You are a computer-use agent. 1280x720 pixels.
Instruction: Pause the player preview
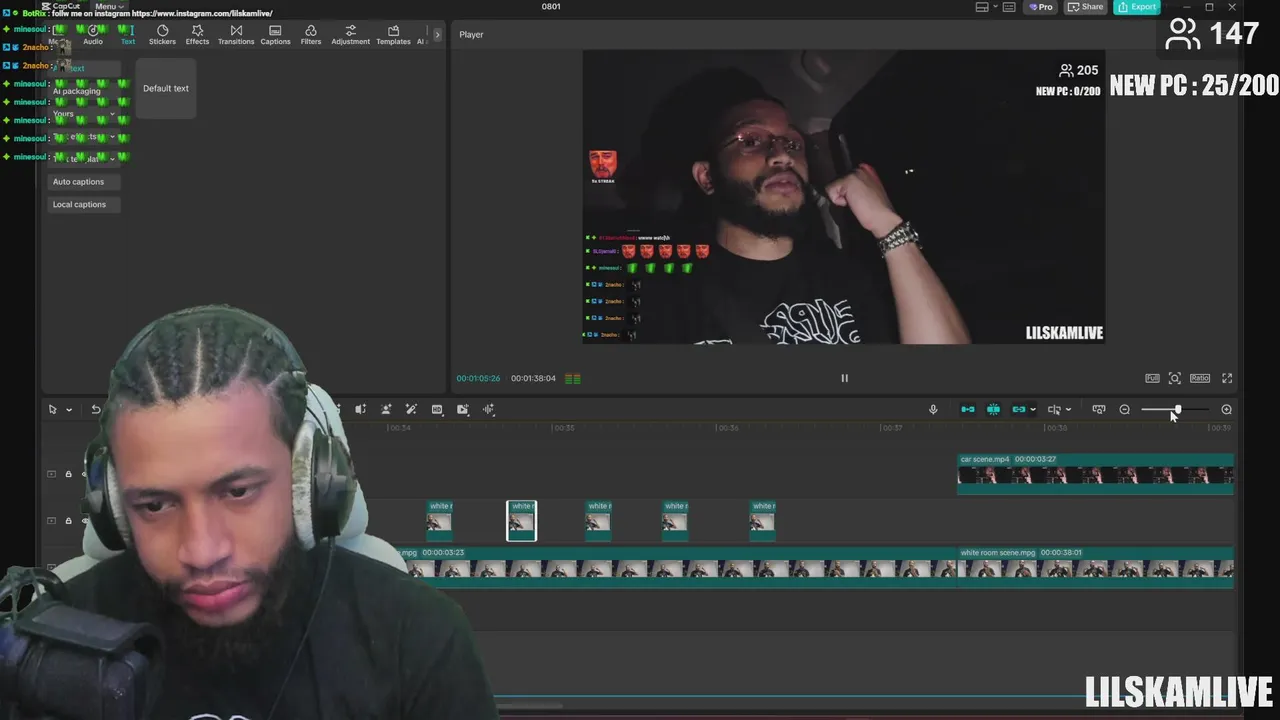pos(844,378)
